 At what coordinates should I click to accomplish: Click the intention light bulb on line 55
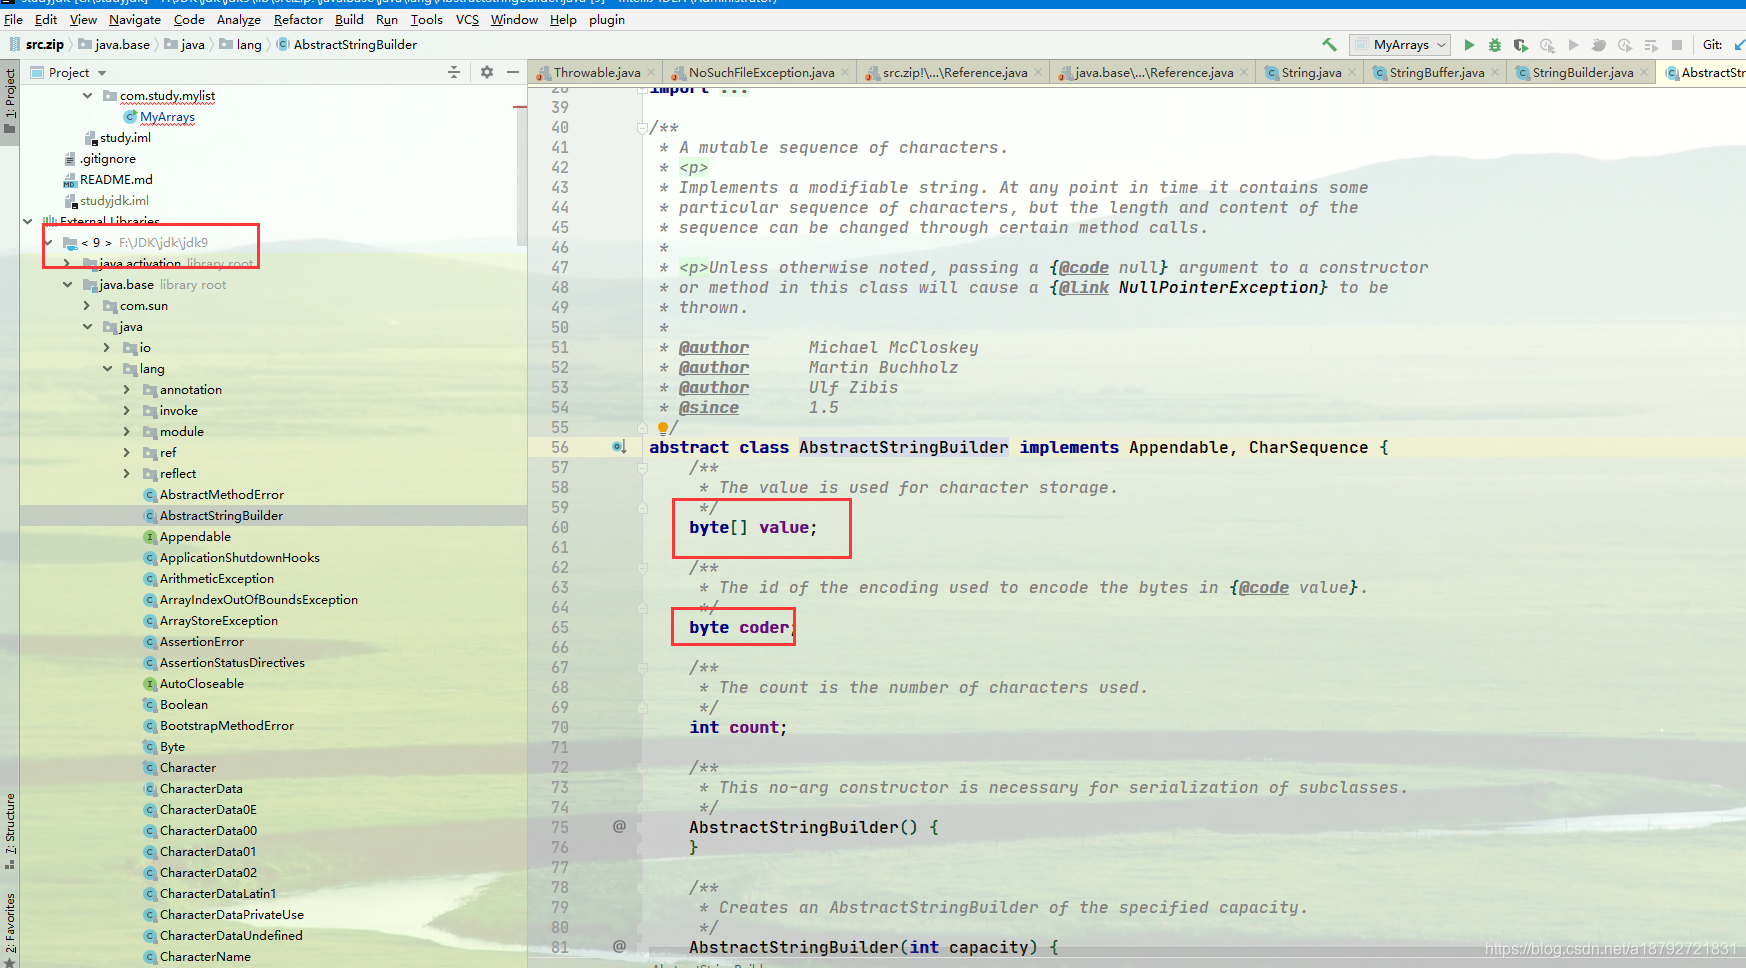[x=662, y=428]
